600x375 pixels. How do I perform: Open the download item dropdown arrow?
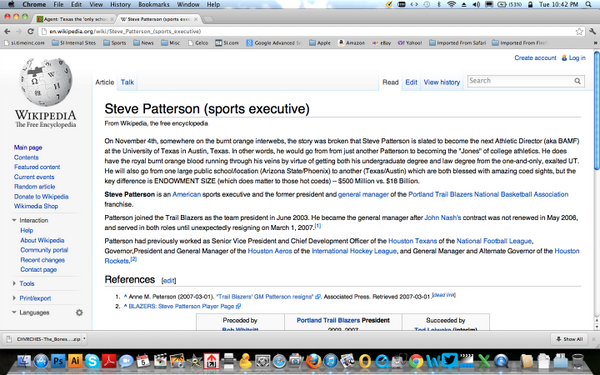tap(84, 339)
